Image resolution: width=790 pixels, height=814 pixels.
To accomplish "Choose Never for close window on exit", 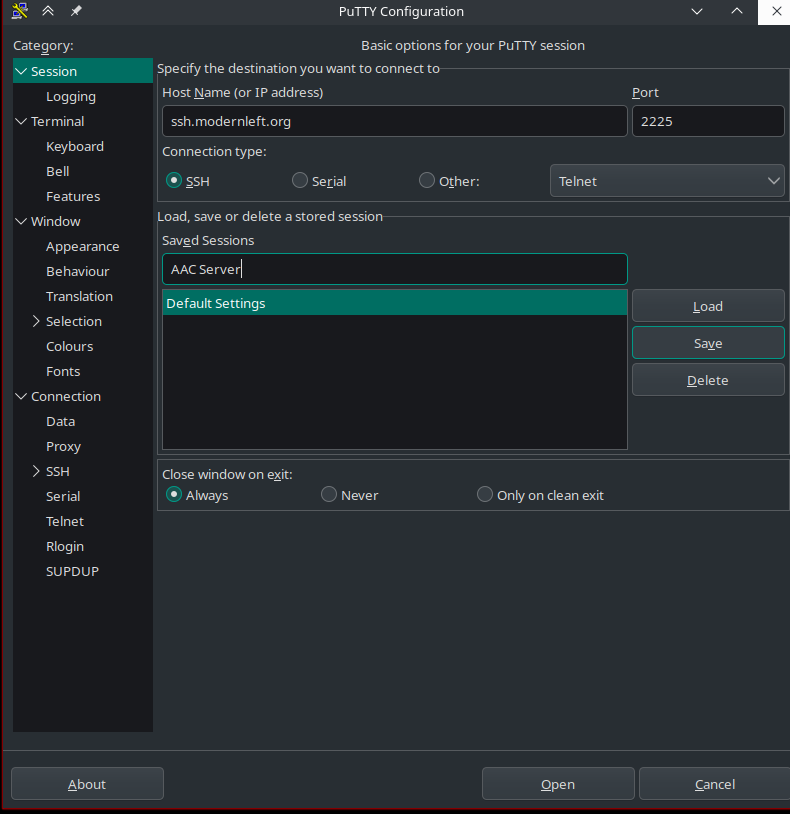I will click(329, 495).
